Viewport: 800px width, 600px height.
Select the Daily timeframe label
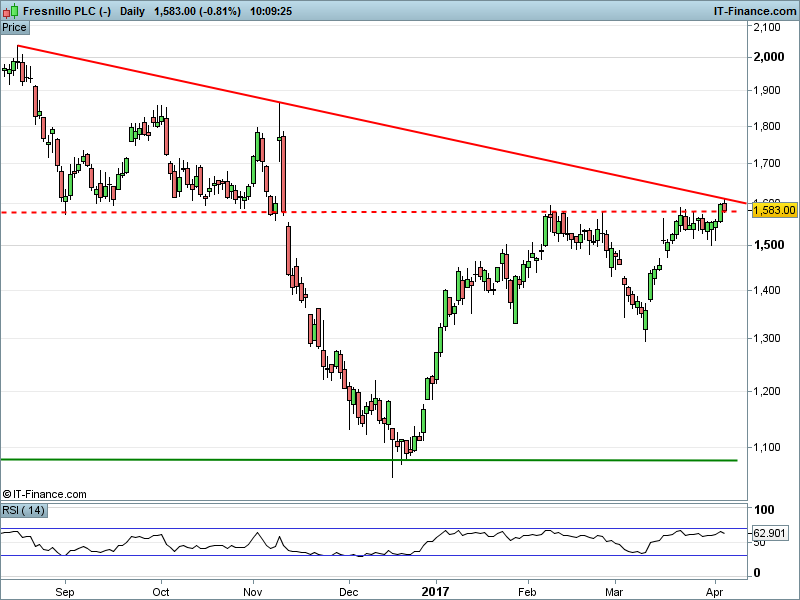point(133,11)
